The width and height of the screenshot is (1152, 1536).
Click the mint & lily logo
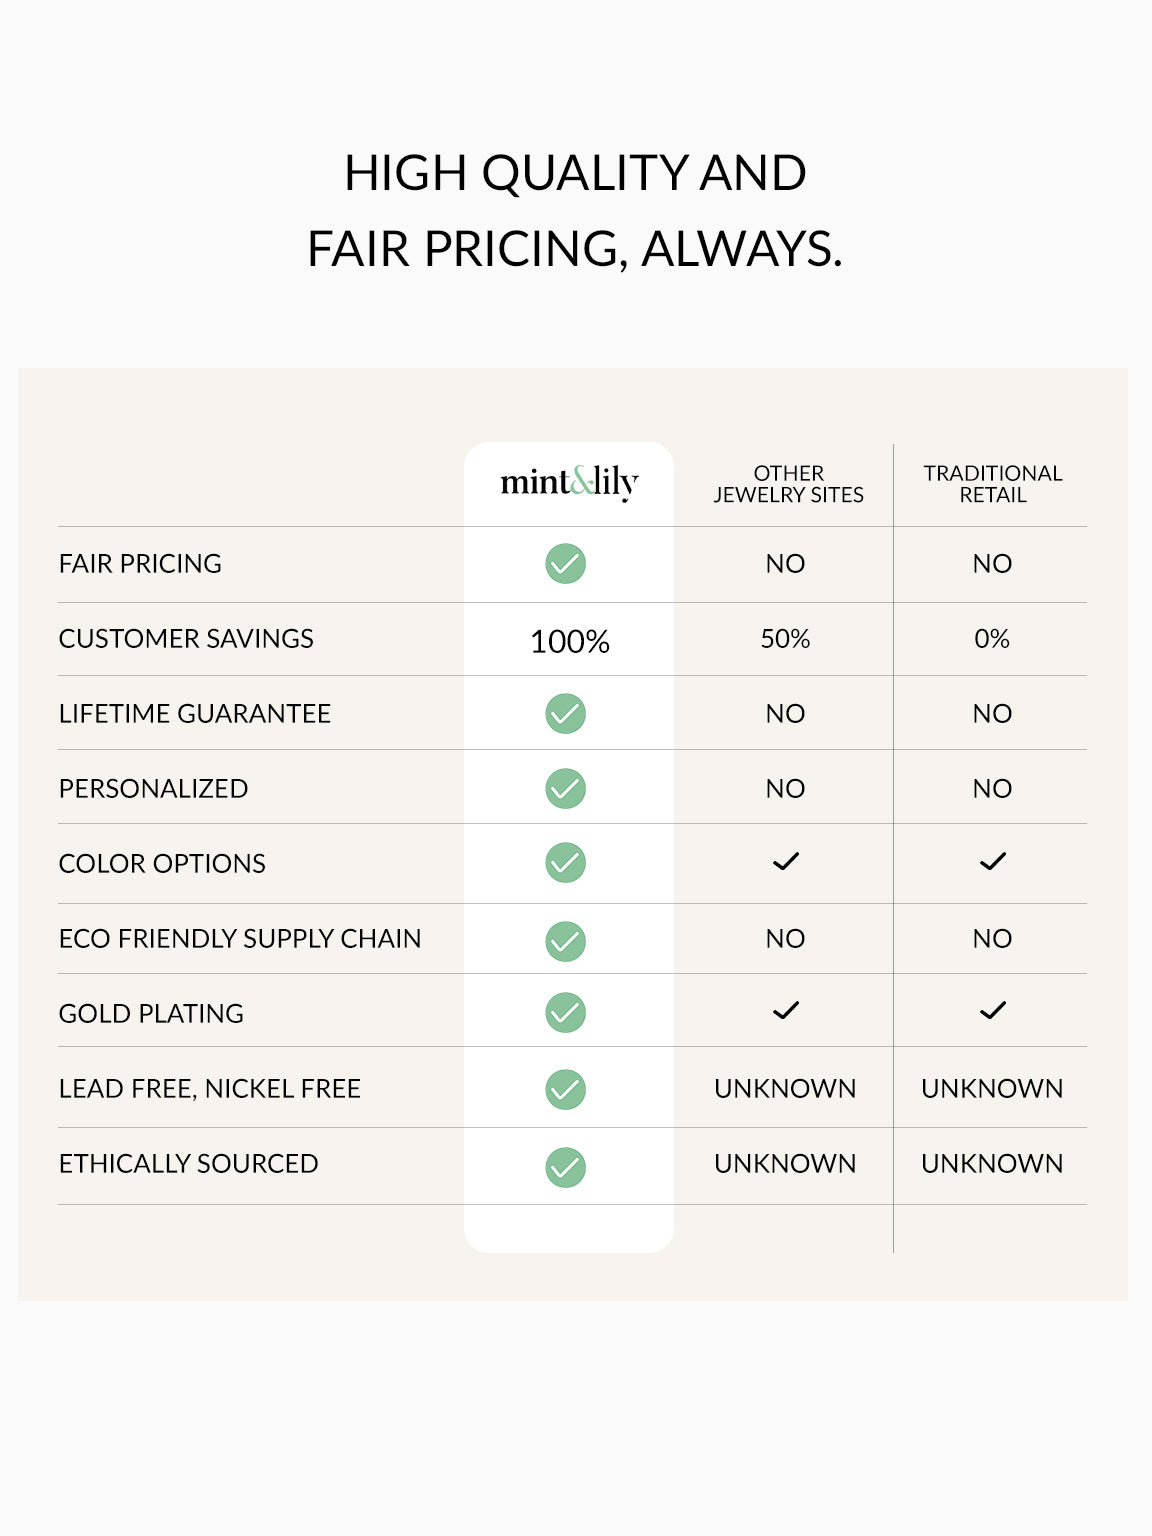569,483
